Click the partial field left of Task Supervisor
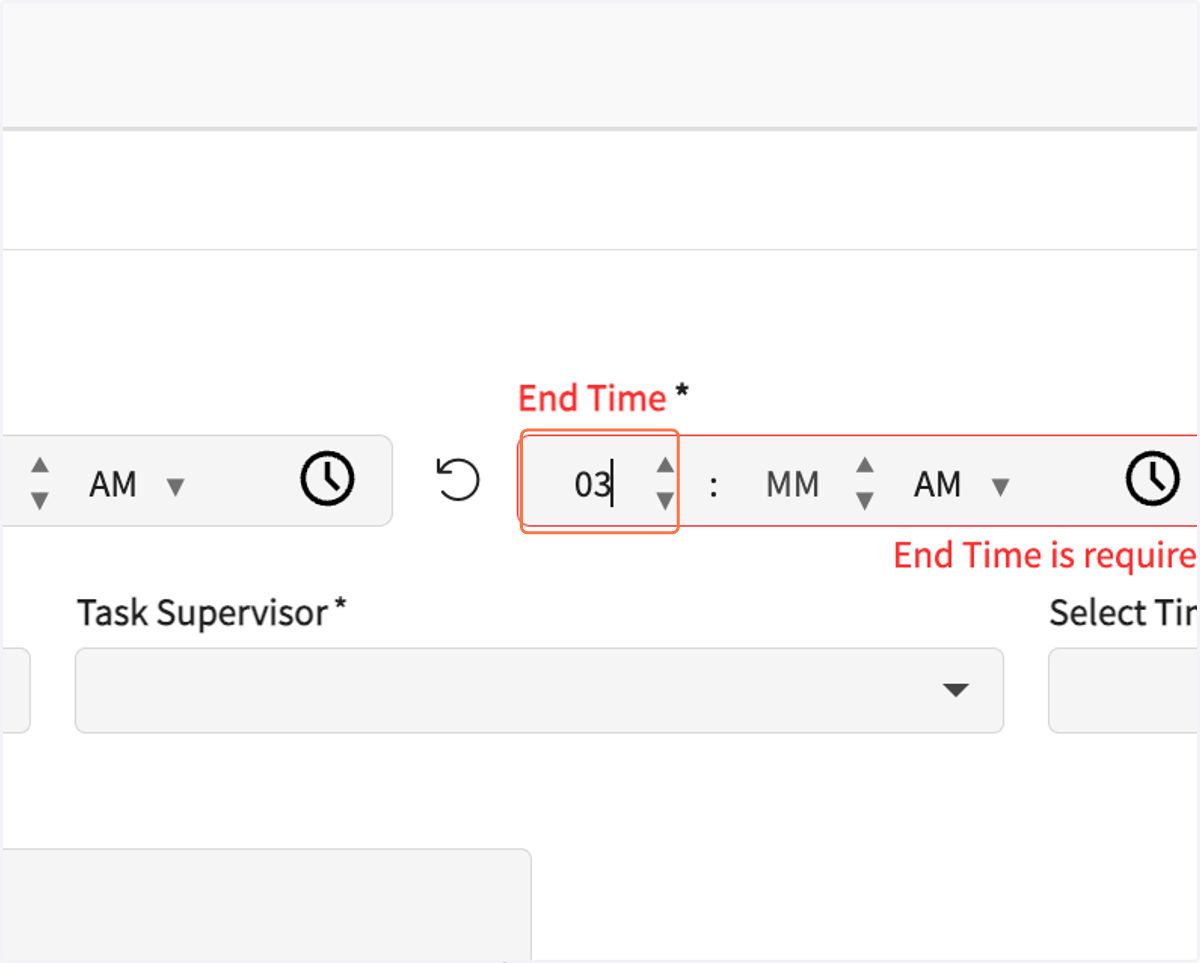The height and width of the screenshot is (963, 1200). pyautogui.click(x=15, y=690)
